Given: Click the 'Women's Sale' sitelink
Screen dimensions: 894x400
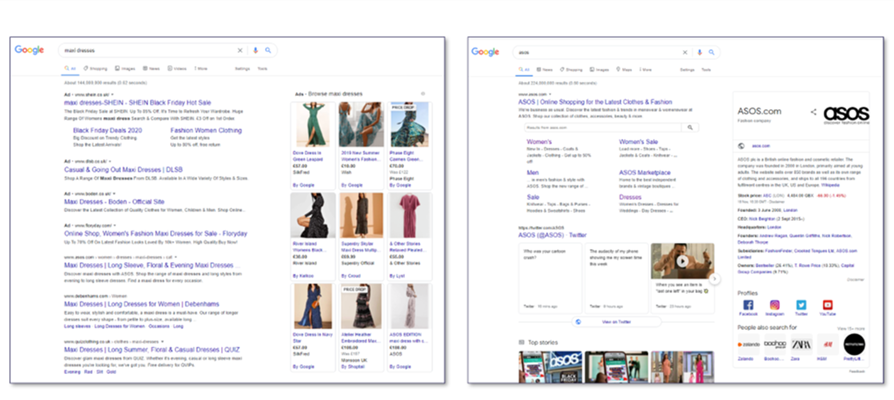Looking at the screenshot, I should coord(639,142).
